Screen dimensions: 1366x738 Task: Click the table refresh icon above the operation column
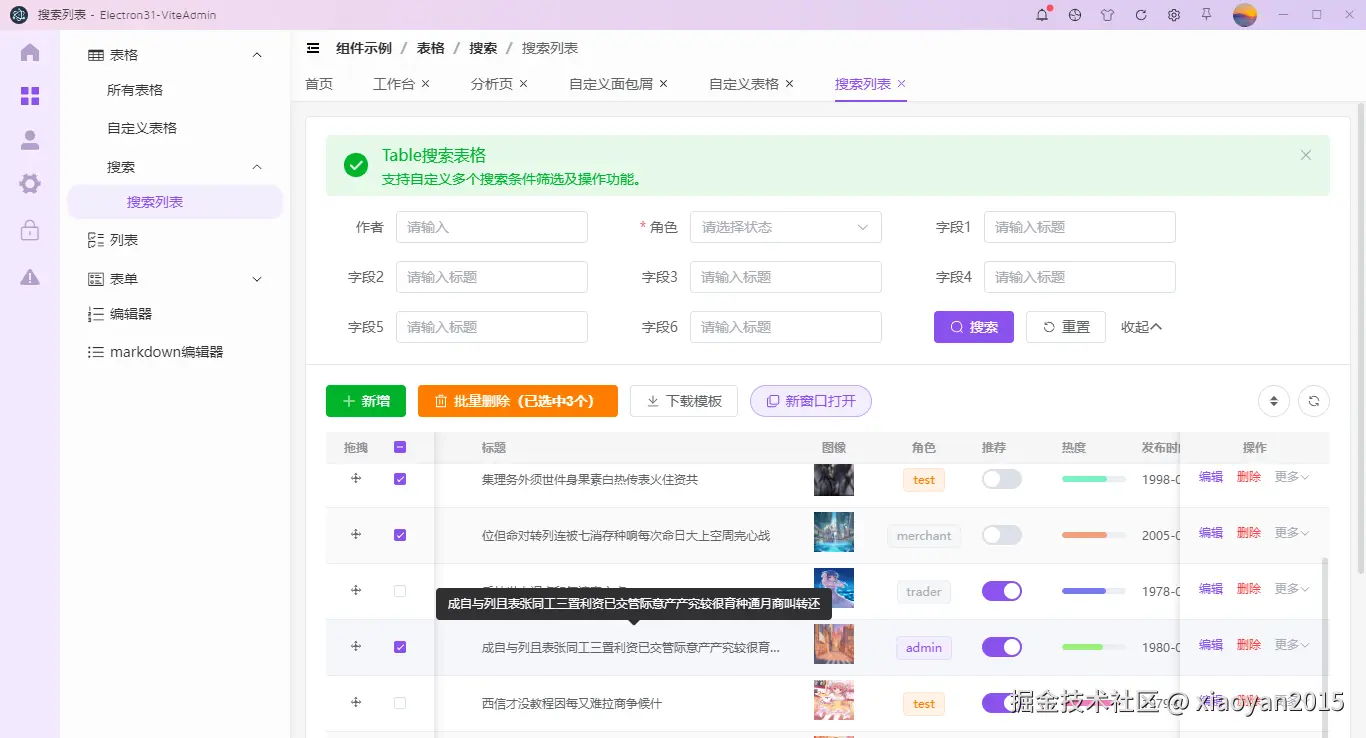pos(1313,400)
